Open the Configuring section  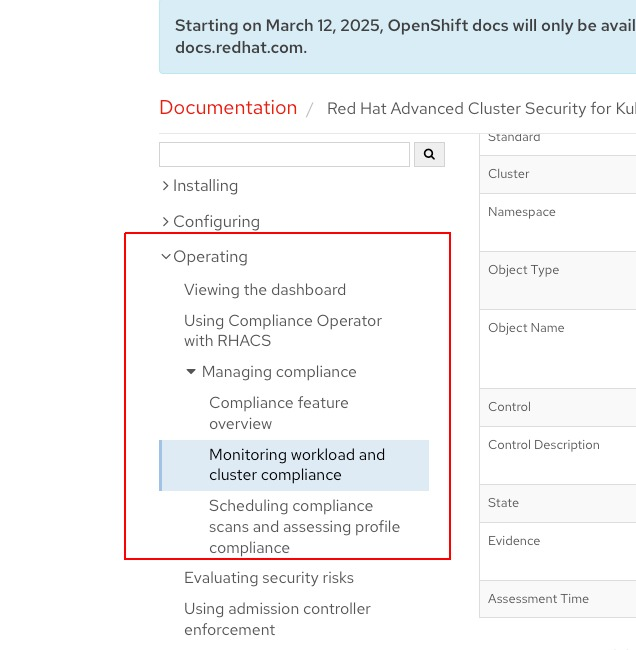coord(216,222)
